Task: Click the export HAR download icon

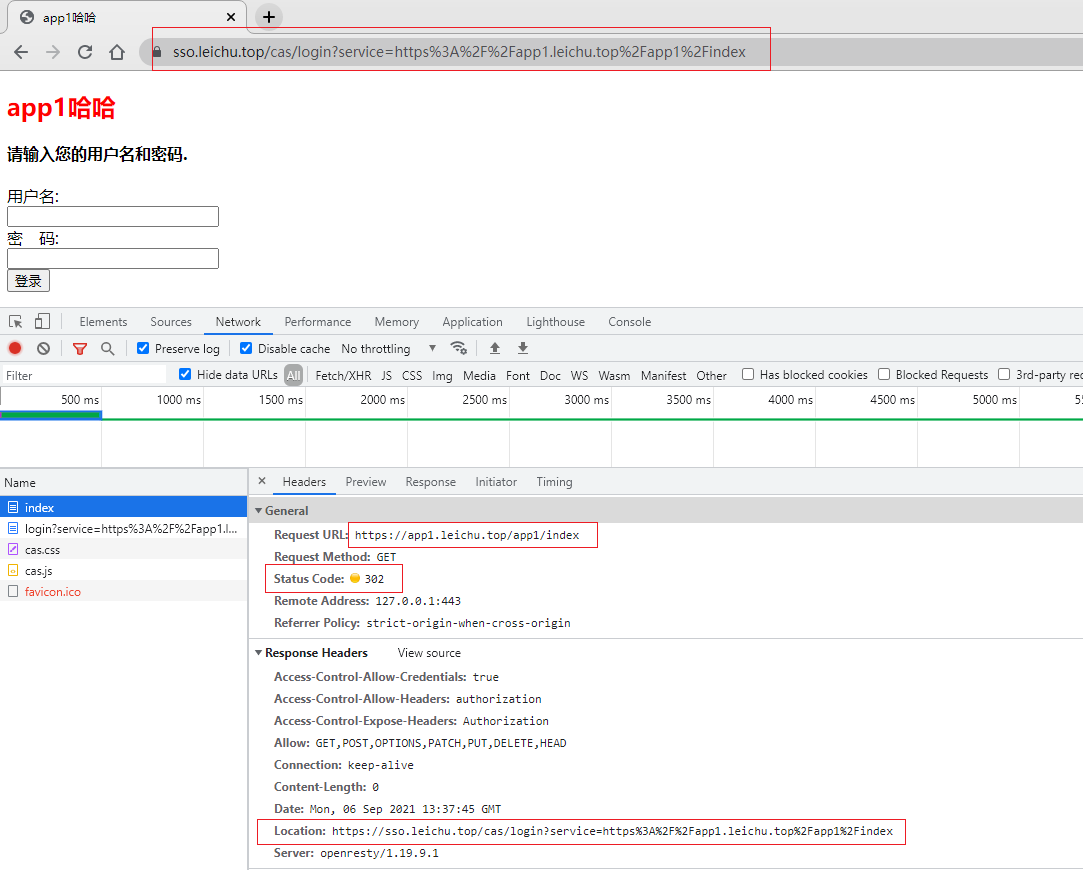Action: pyautogui.click(x=522, y=349)
